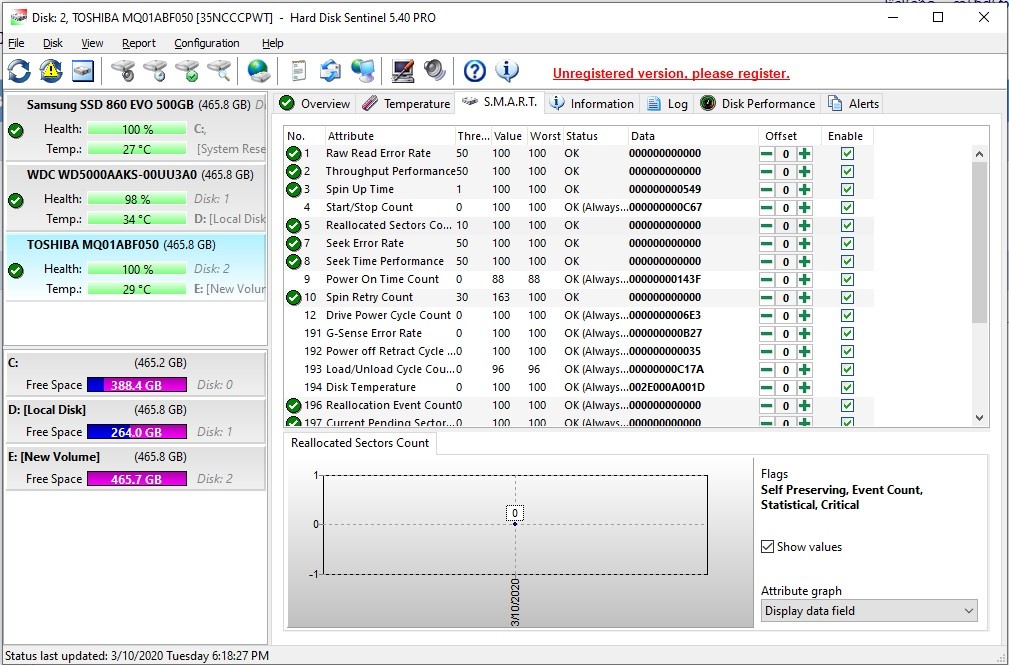1009x665 pixels.
Task: Click the disk with clock test icon
Action: [155, 71]
